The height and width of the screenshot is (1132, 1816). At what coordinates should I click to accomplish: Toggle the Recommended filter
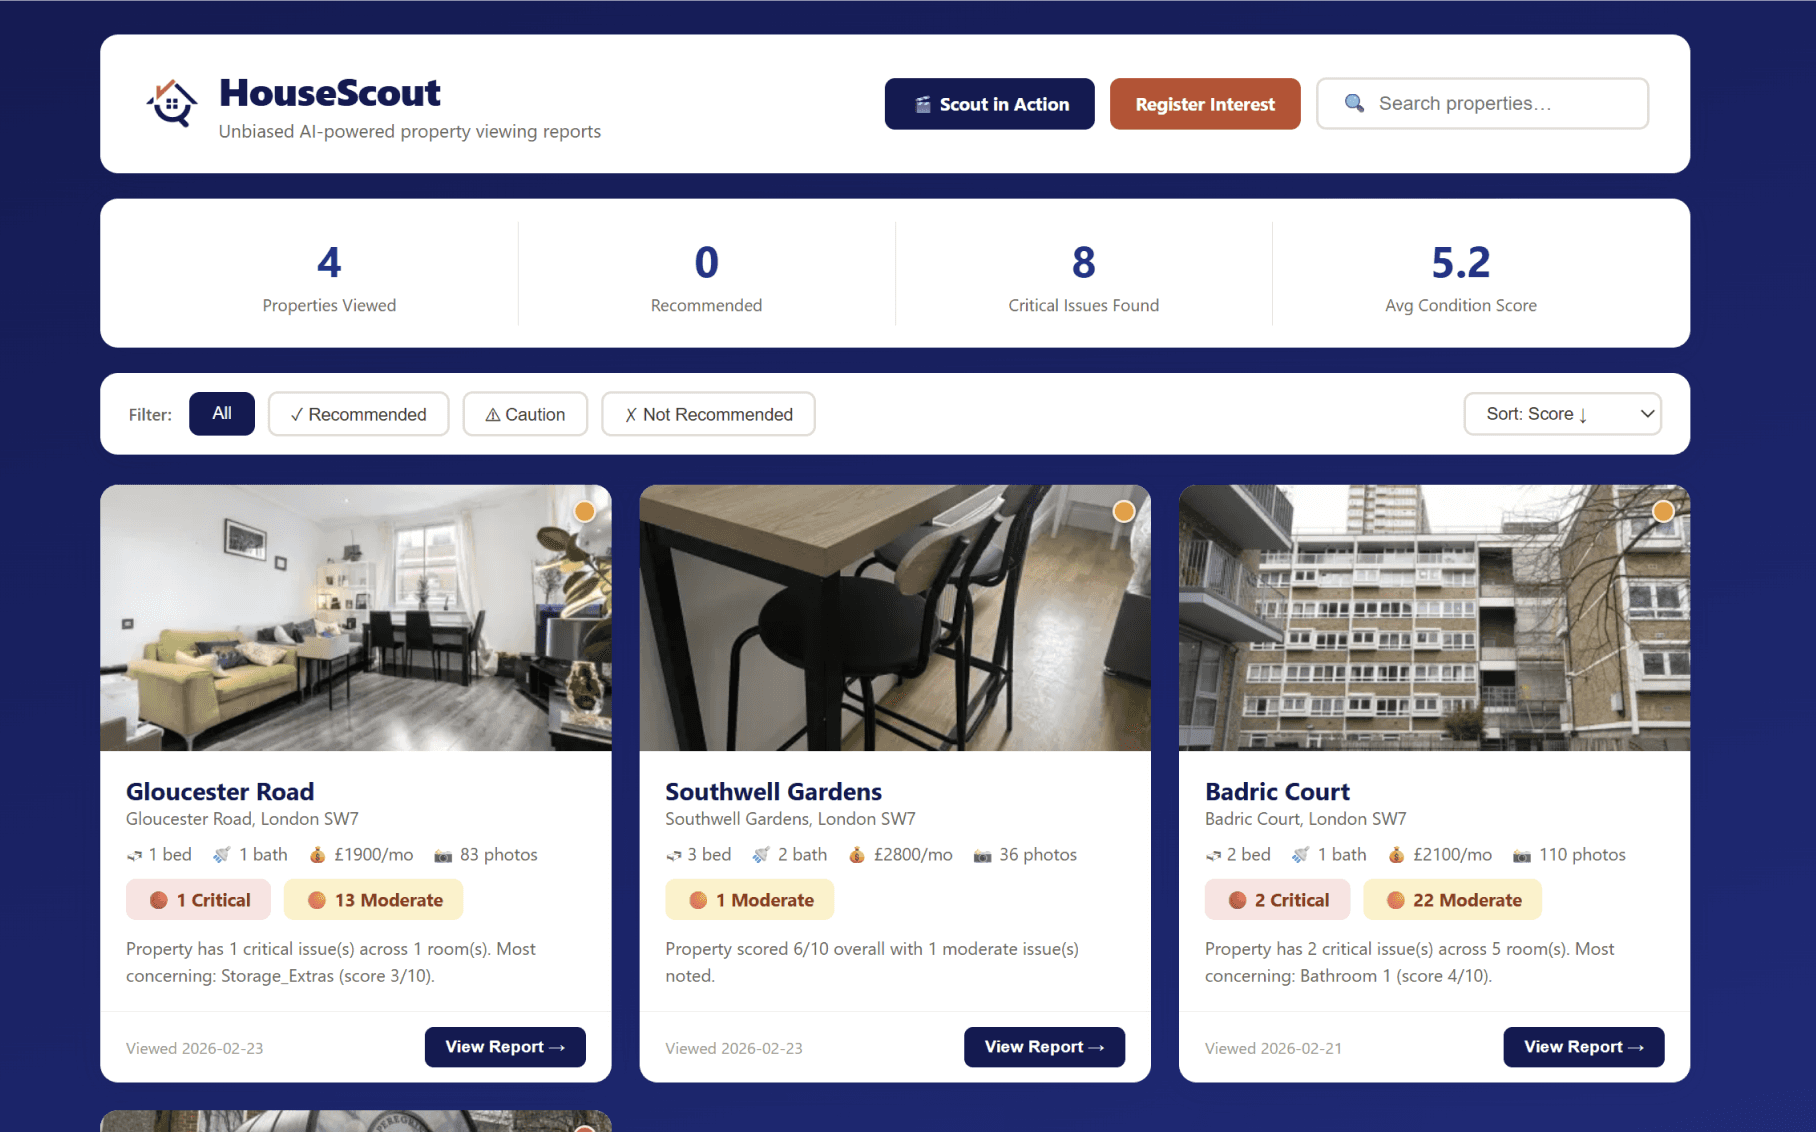(x=358, y=414)
